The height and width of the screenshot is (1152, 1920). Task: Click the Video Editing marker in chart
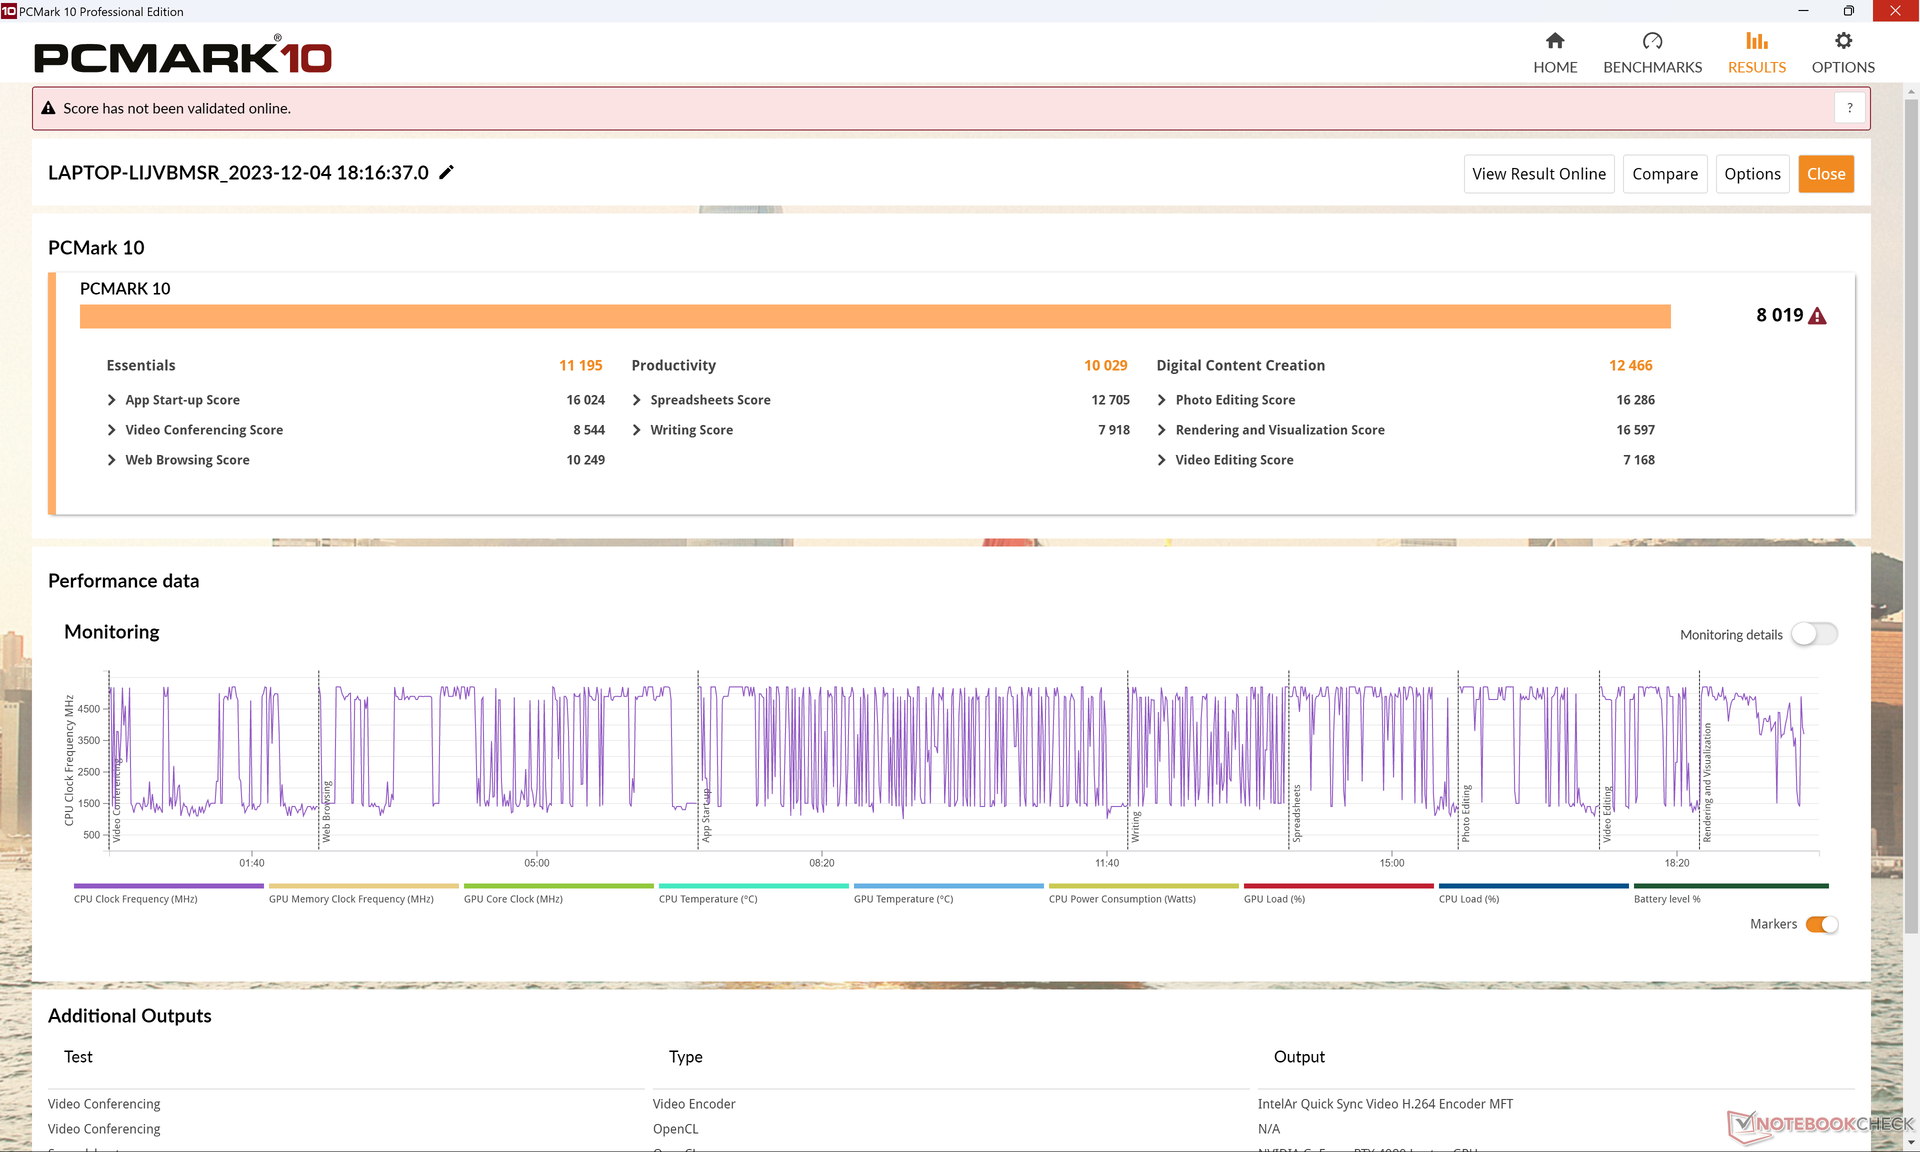[1607, 814]
